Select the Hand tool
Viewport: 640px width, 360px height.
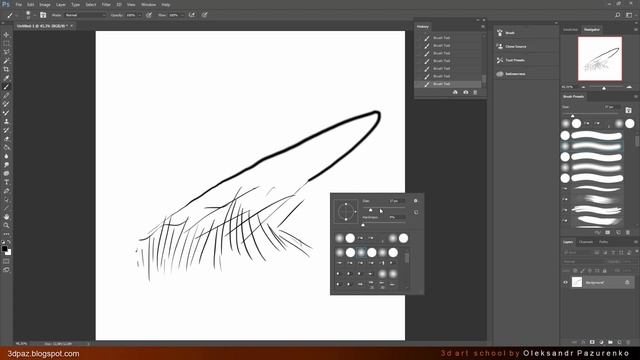[6, 217]
